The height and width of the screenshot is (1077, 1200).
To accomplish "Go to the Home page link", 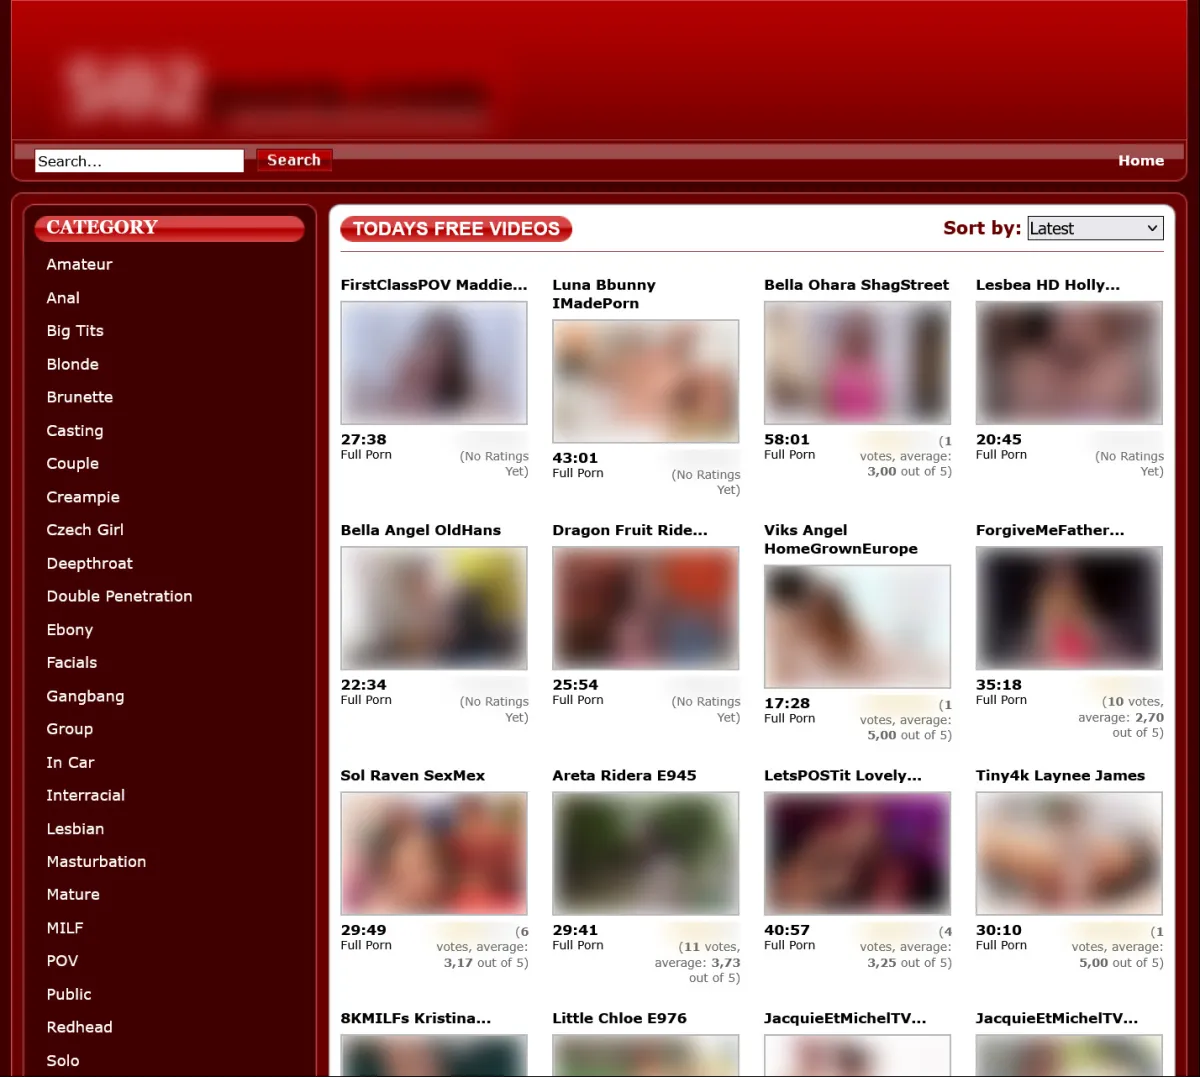I will (1140, 160).
